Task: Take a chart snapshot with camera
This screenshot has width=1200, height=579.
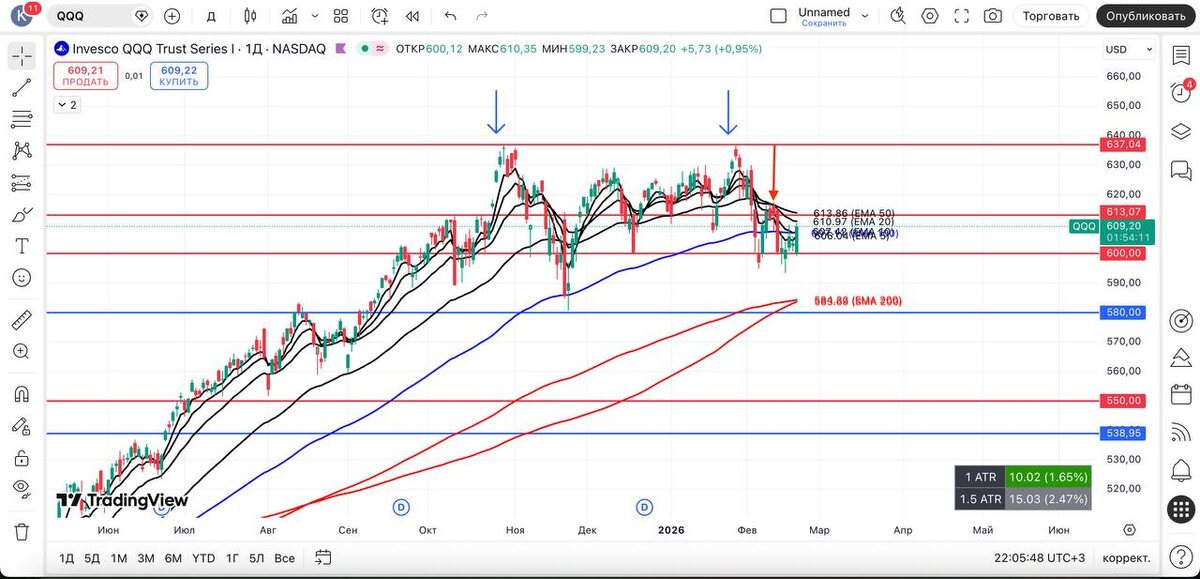Action: (992, 16)
